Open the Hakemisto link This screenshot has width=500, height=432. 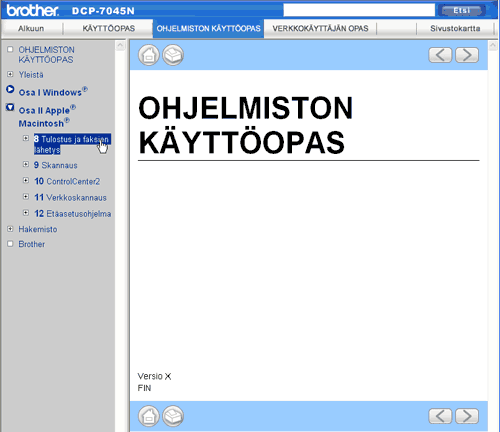tap(38, 229)
